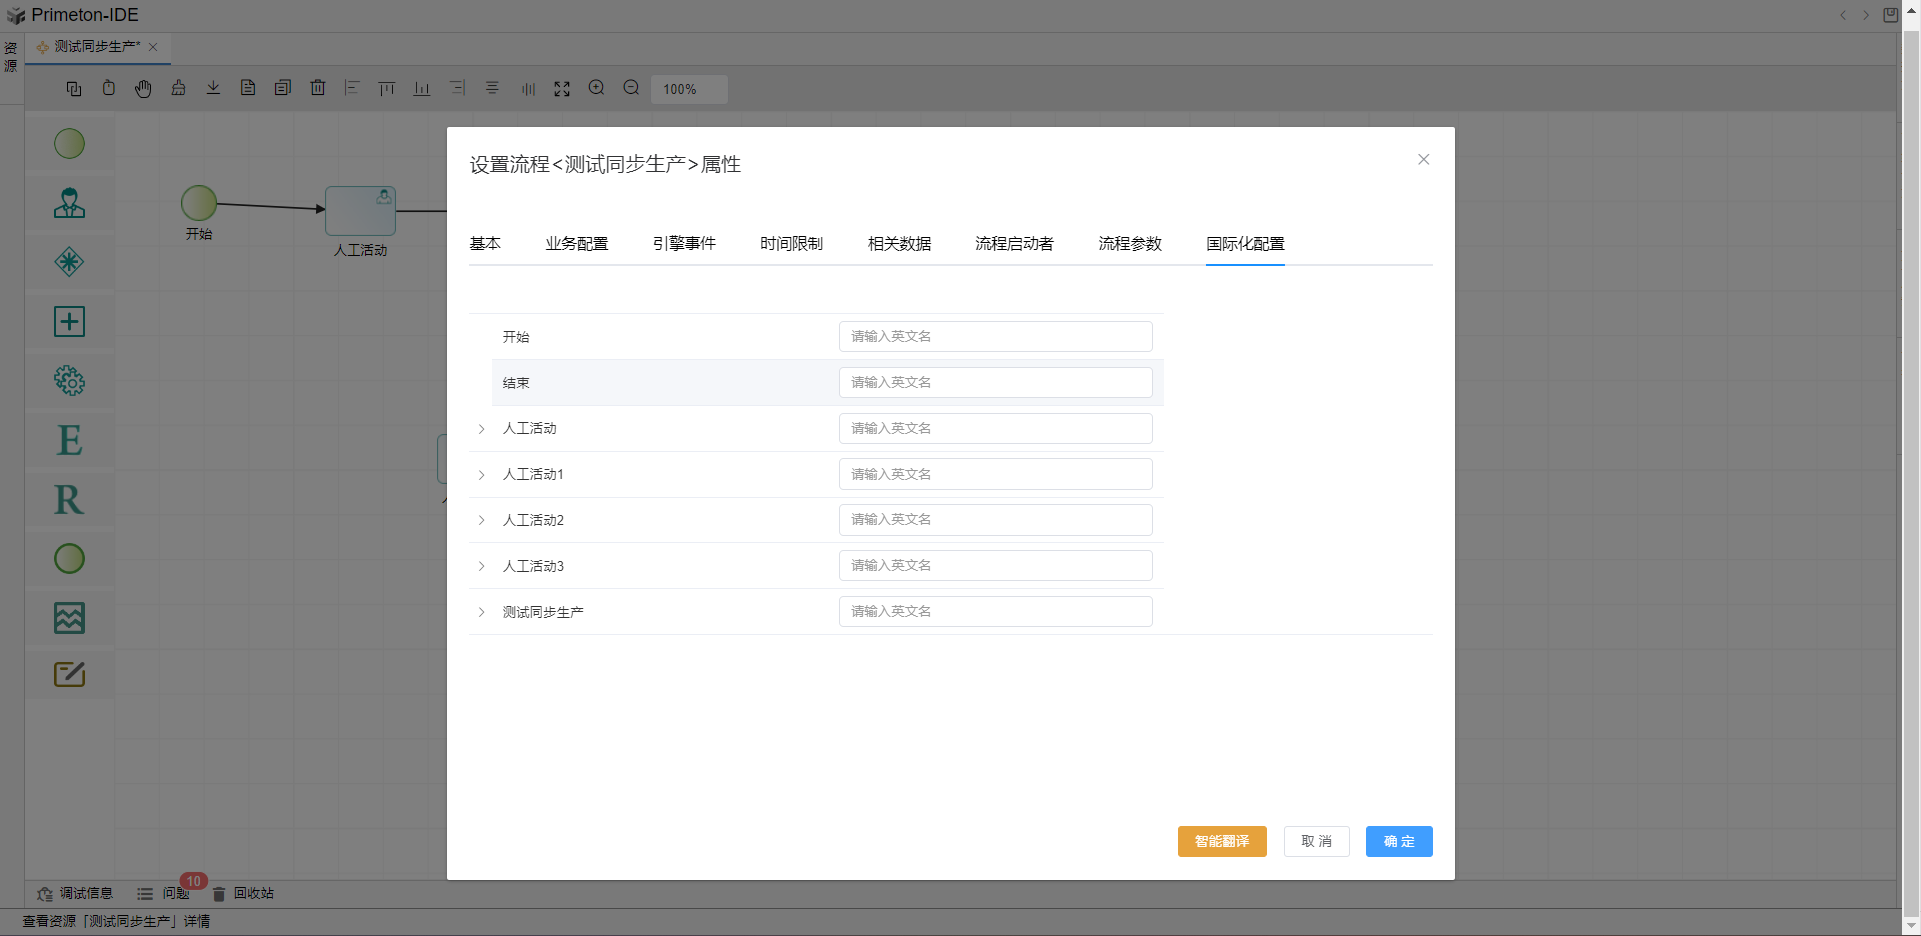Switch to the 基本 tab

(485, 244)
